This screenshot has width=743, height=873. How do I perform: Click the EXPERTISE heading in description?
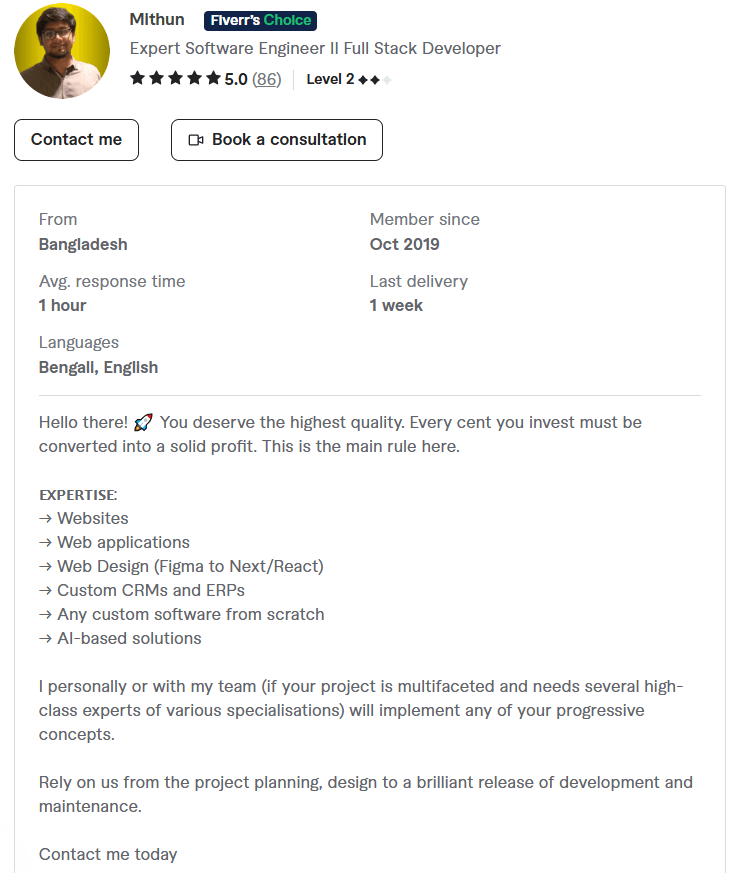tap(78, 495)
